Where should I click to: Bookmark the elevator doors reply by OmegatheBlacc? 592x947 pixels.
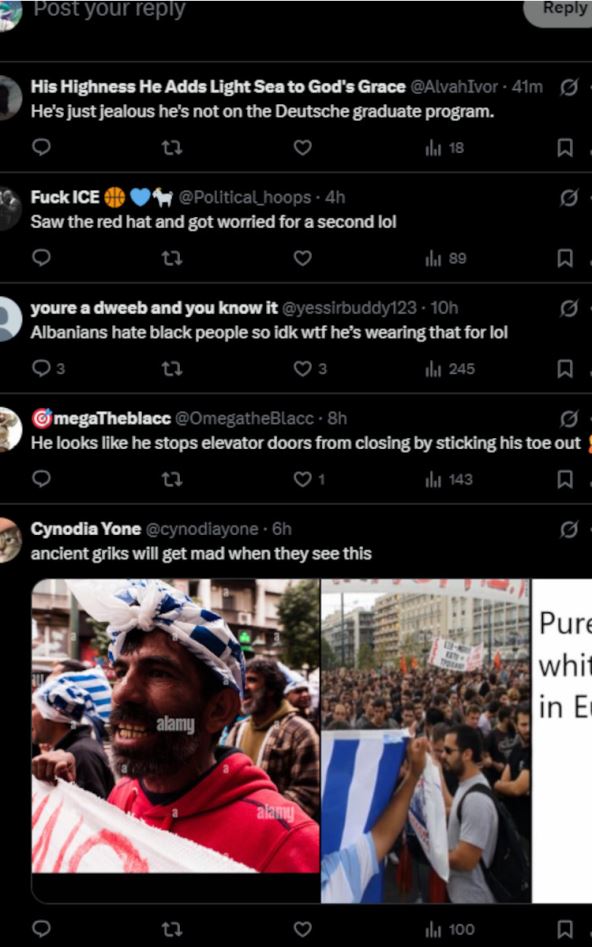[564, 479]
